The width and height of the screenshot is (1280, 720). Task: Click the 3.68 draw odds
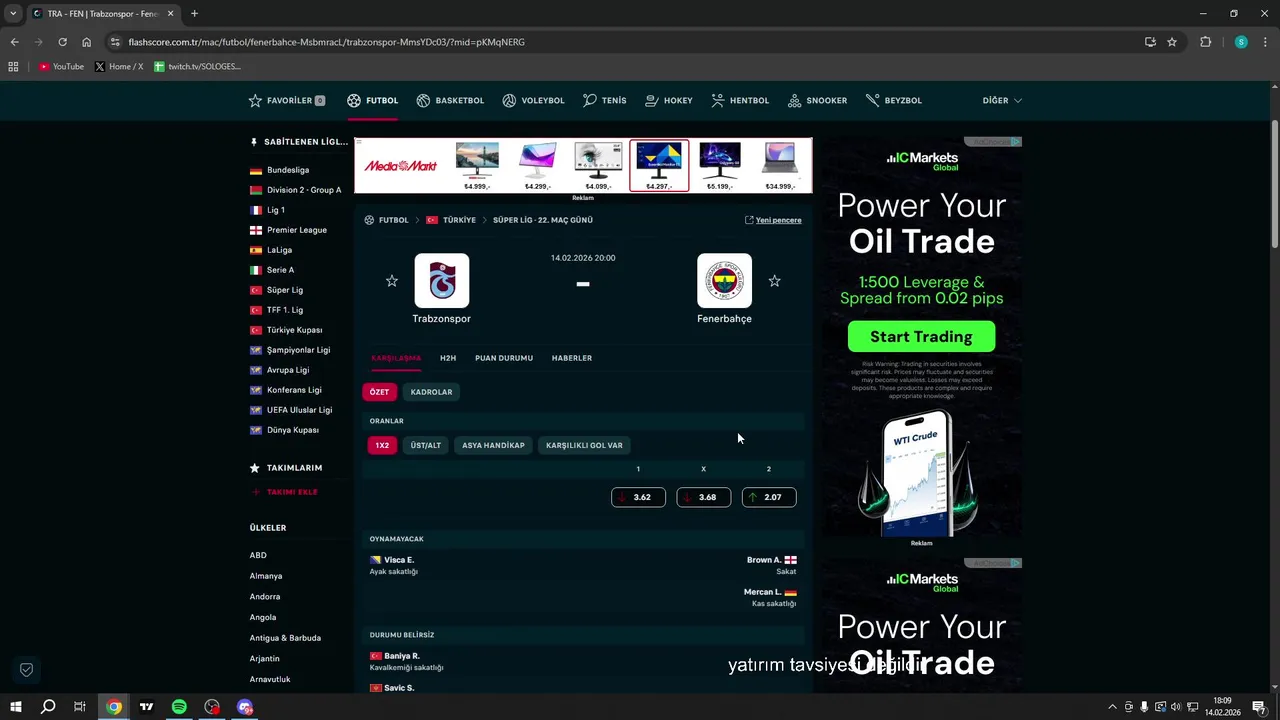703,497
